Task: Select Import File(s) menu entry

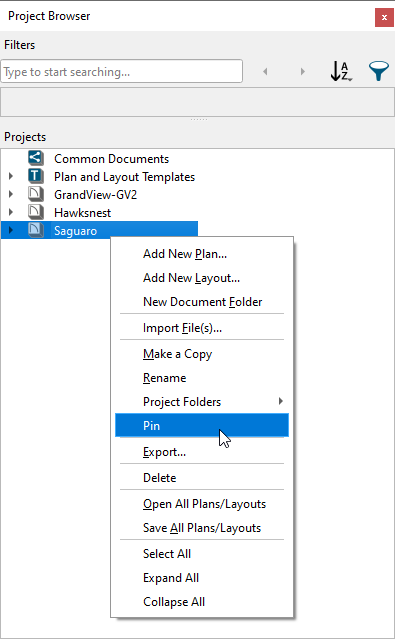Action: tap(202, 328)
